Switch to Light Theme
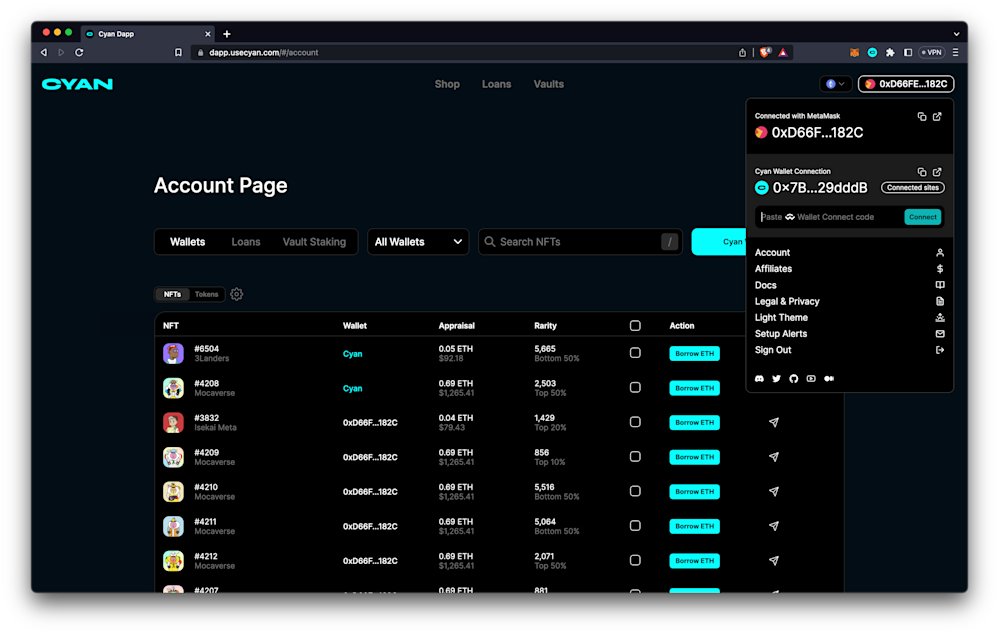Screen dimensions: 999x634 click(849, 317)
